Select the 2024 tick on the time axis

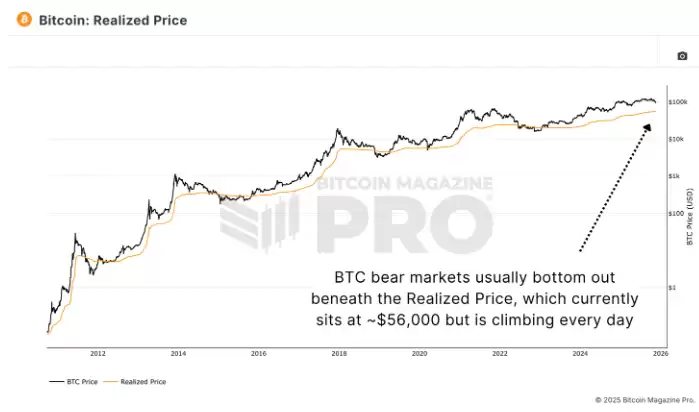click(x=581, y=354)
